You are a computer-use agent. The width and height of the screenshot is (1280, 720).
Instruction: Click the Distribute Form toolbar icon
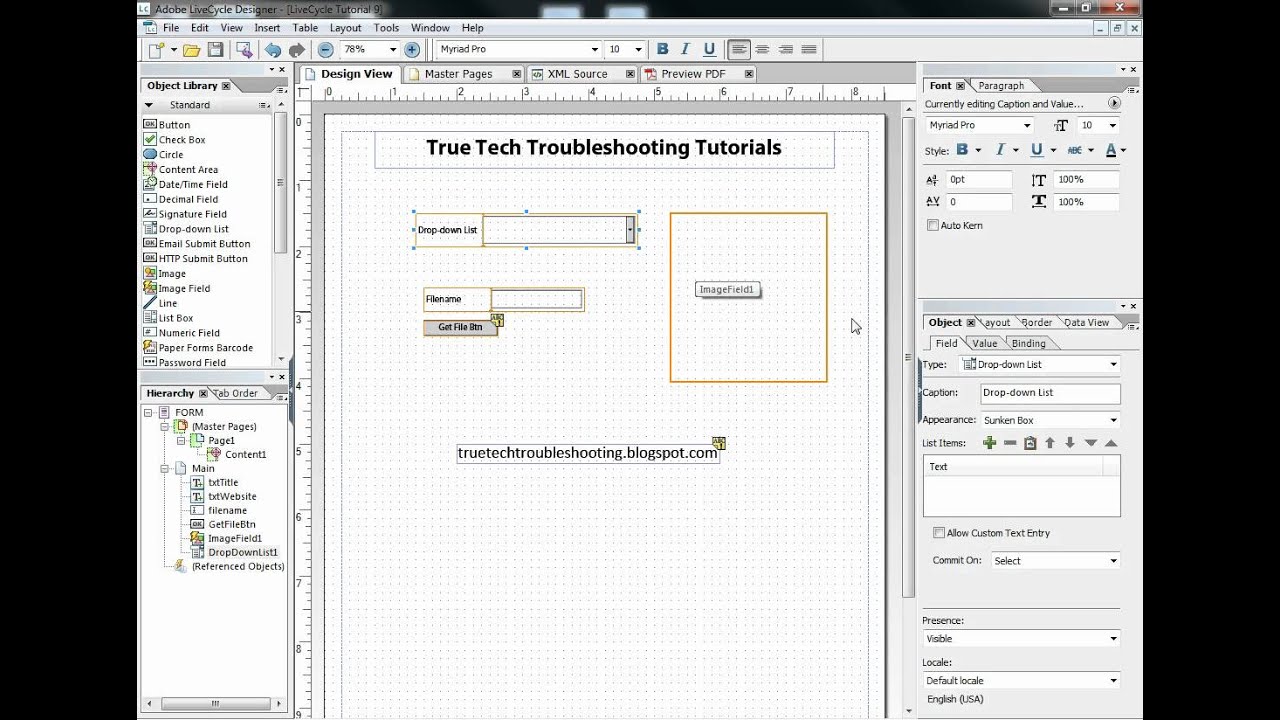pos(243,49)
